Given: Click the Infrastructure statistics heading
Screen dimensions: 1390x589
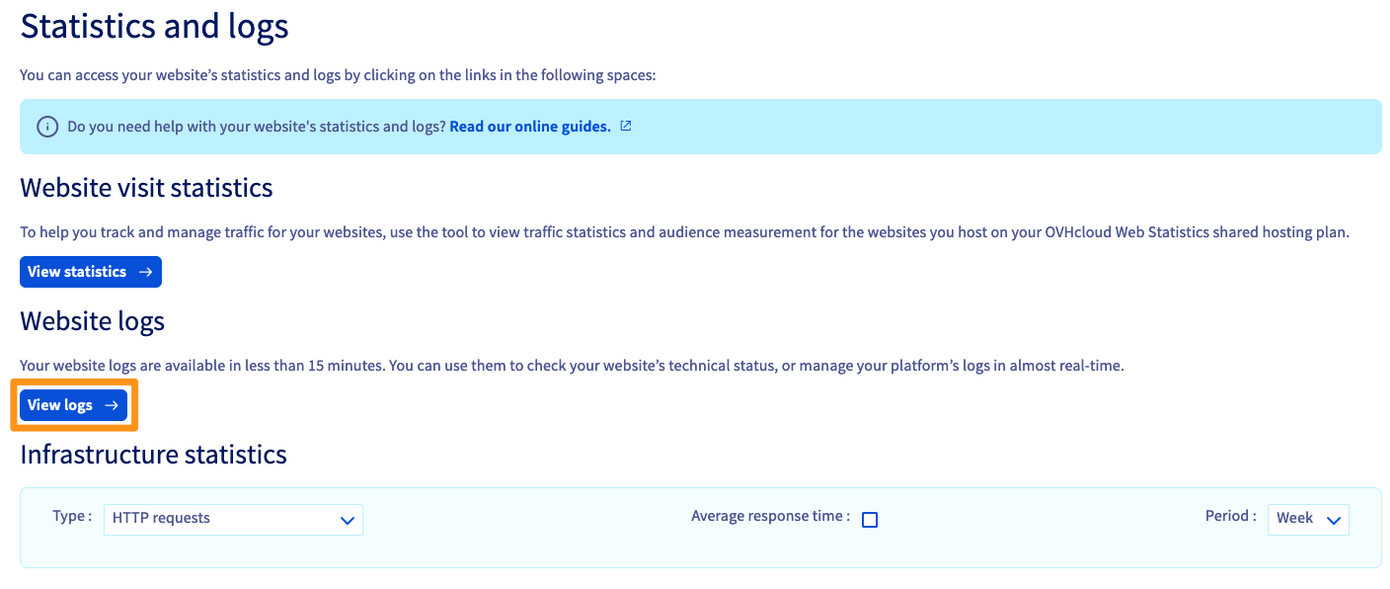Looking at the screenshot, I should coord(153,454).
